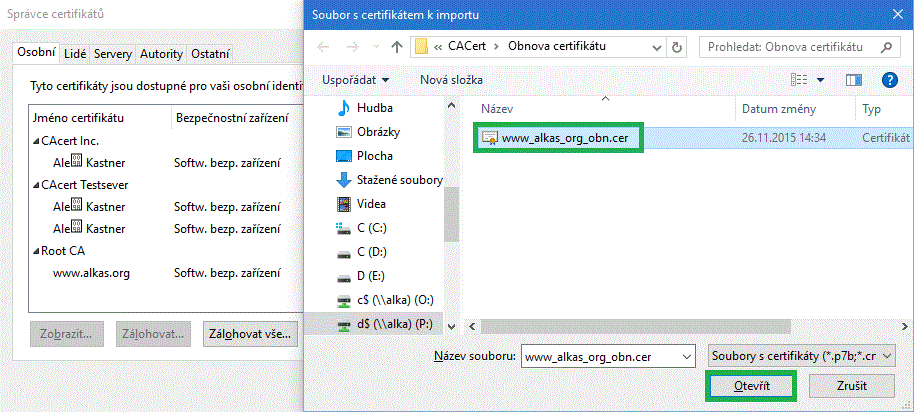Click the Up folder arrow icon
Screen dimensions: 914x412
click(x=397, y=47)
